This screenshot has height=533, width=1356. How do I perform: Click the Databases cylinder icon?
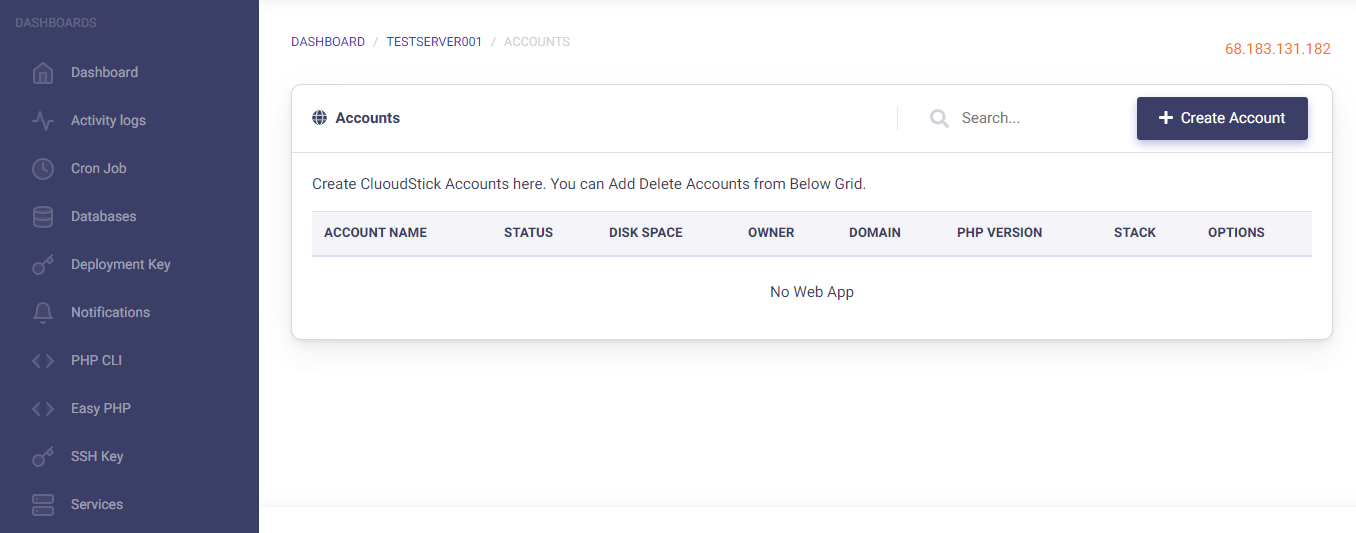tap(43, 217)
